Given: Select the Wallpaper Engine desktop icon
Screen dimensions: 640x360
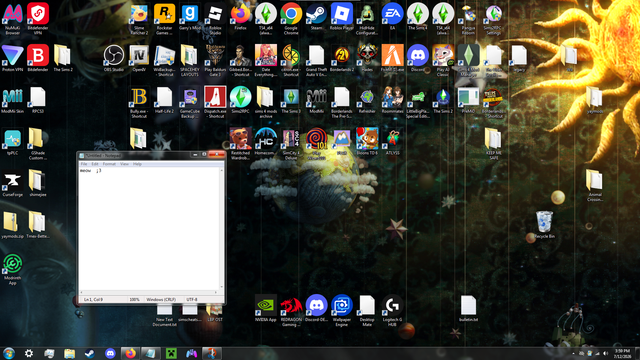Looking at the screenshot, I should 342,310.
